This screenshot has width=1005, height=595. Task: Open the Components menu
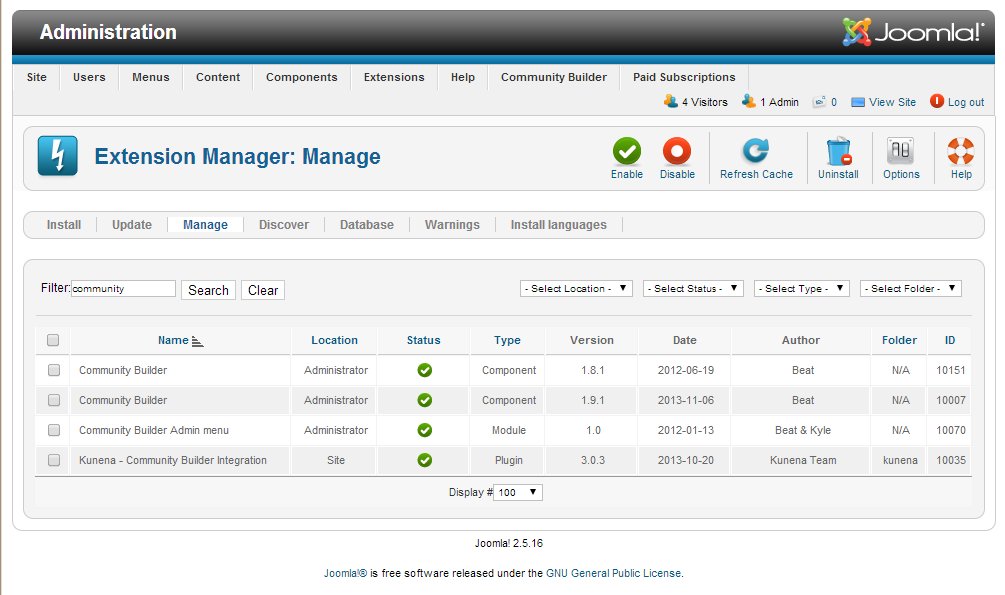click(x=302, y=77)
